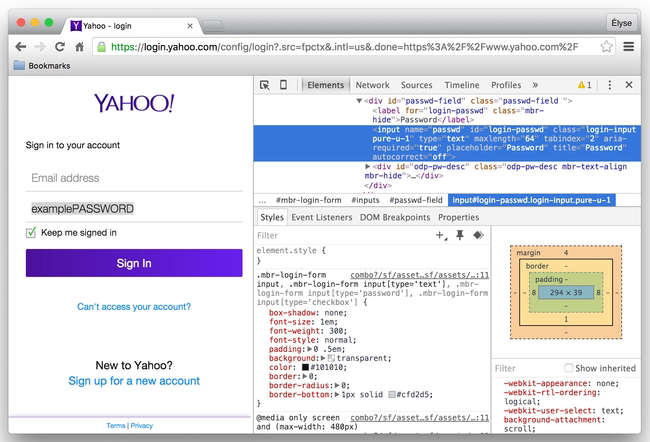
Task: Click the Email address input field
Action: tap(134, 178)
